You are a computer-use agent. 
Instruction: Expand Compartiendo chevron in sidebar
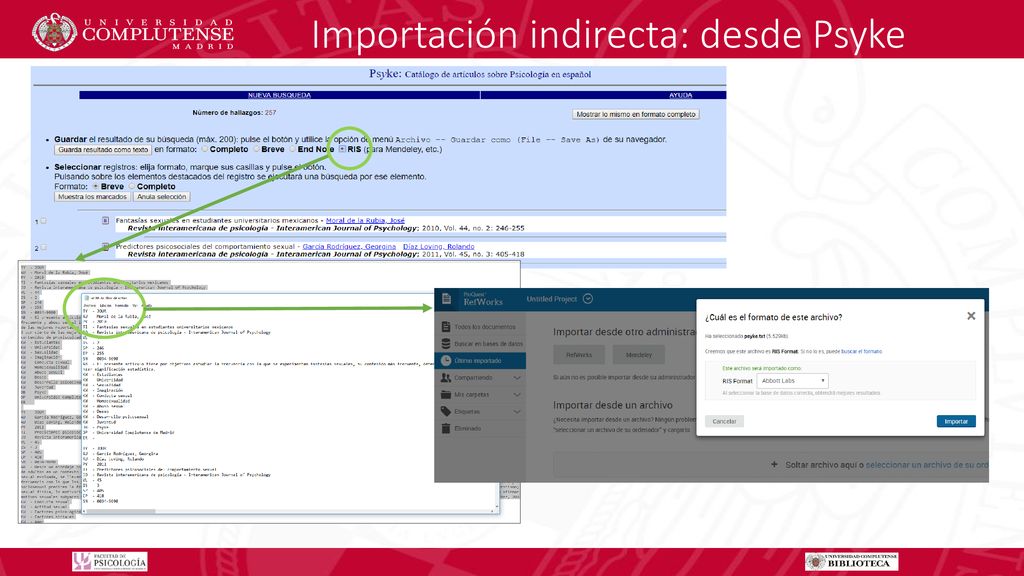tap(517, 377)
